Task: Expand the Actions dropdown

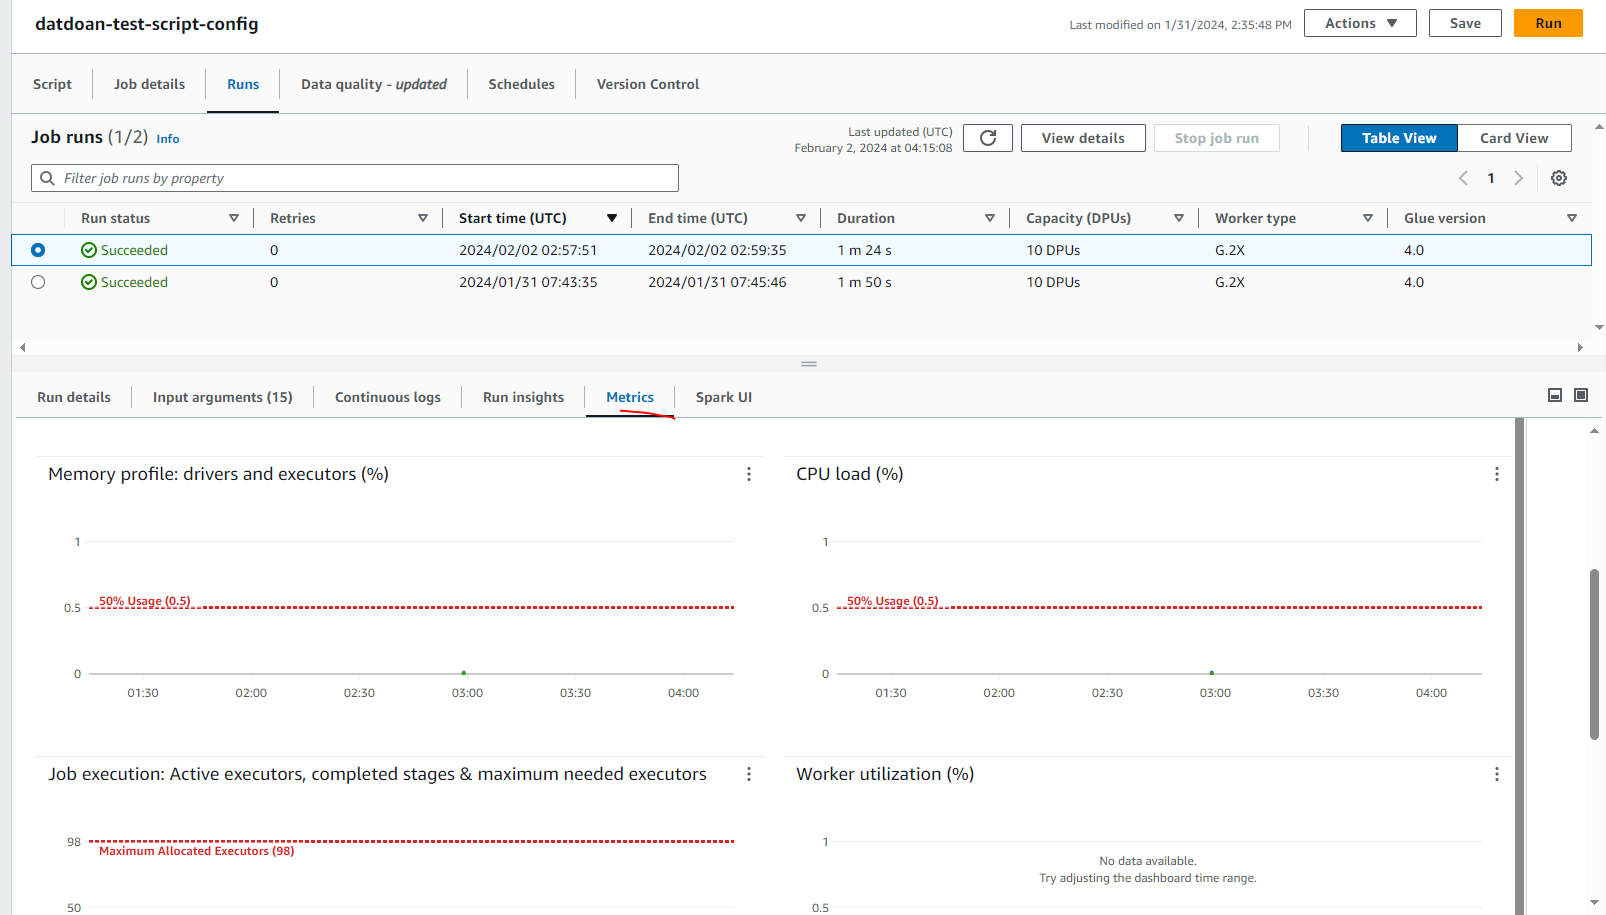Action: [1359, 23]
